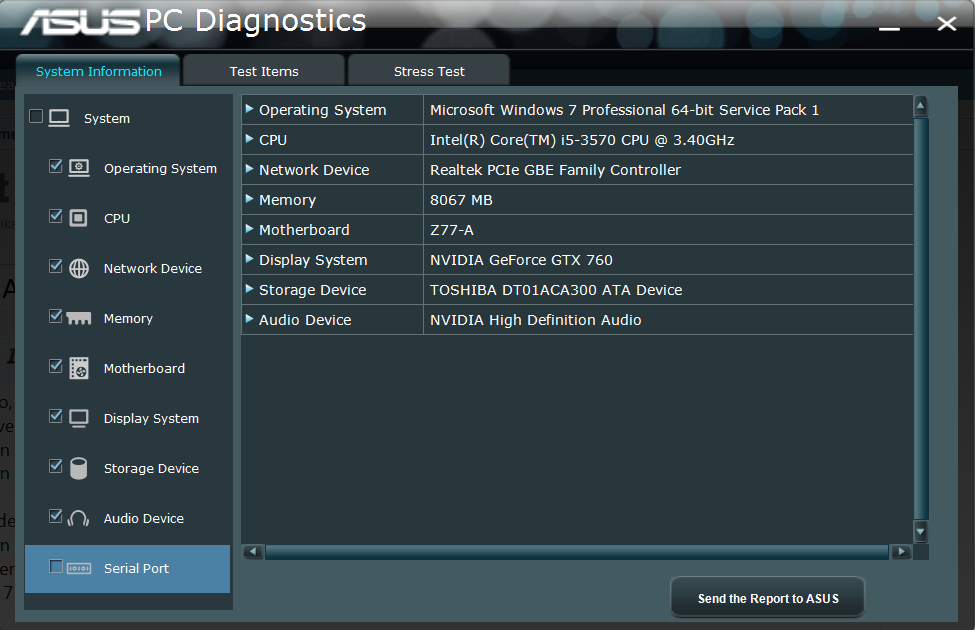This screenshot has height=630, width=975.
Task: Uncheck the CPU checkbox
Action: tap(56, 216)
